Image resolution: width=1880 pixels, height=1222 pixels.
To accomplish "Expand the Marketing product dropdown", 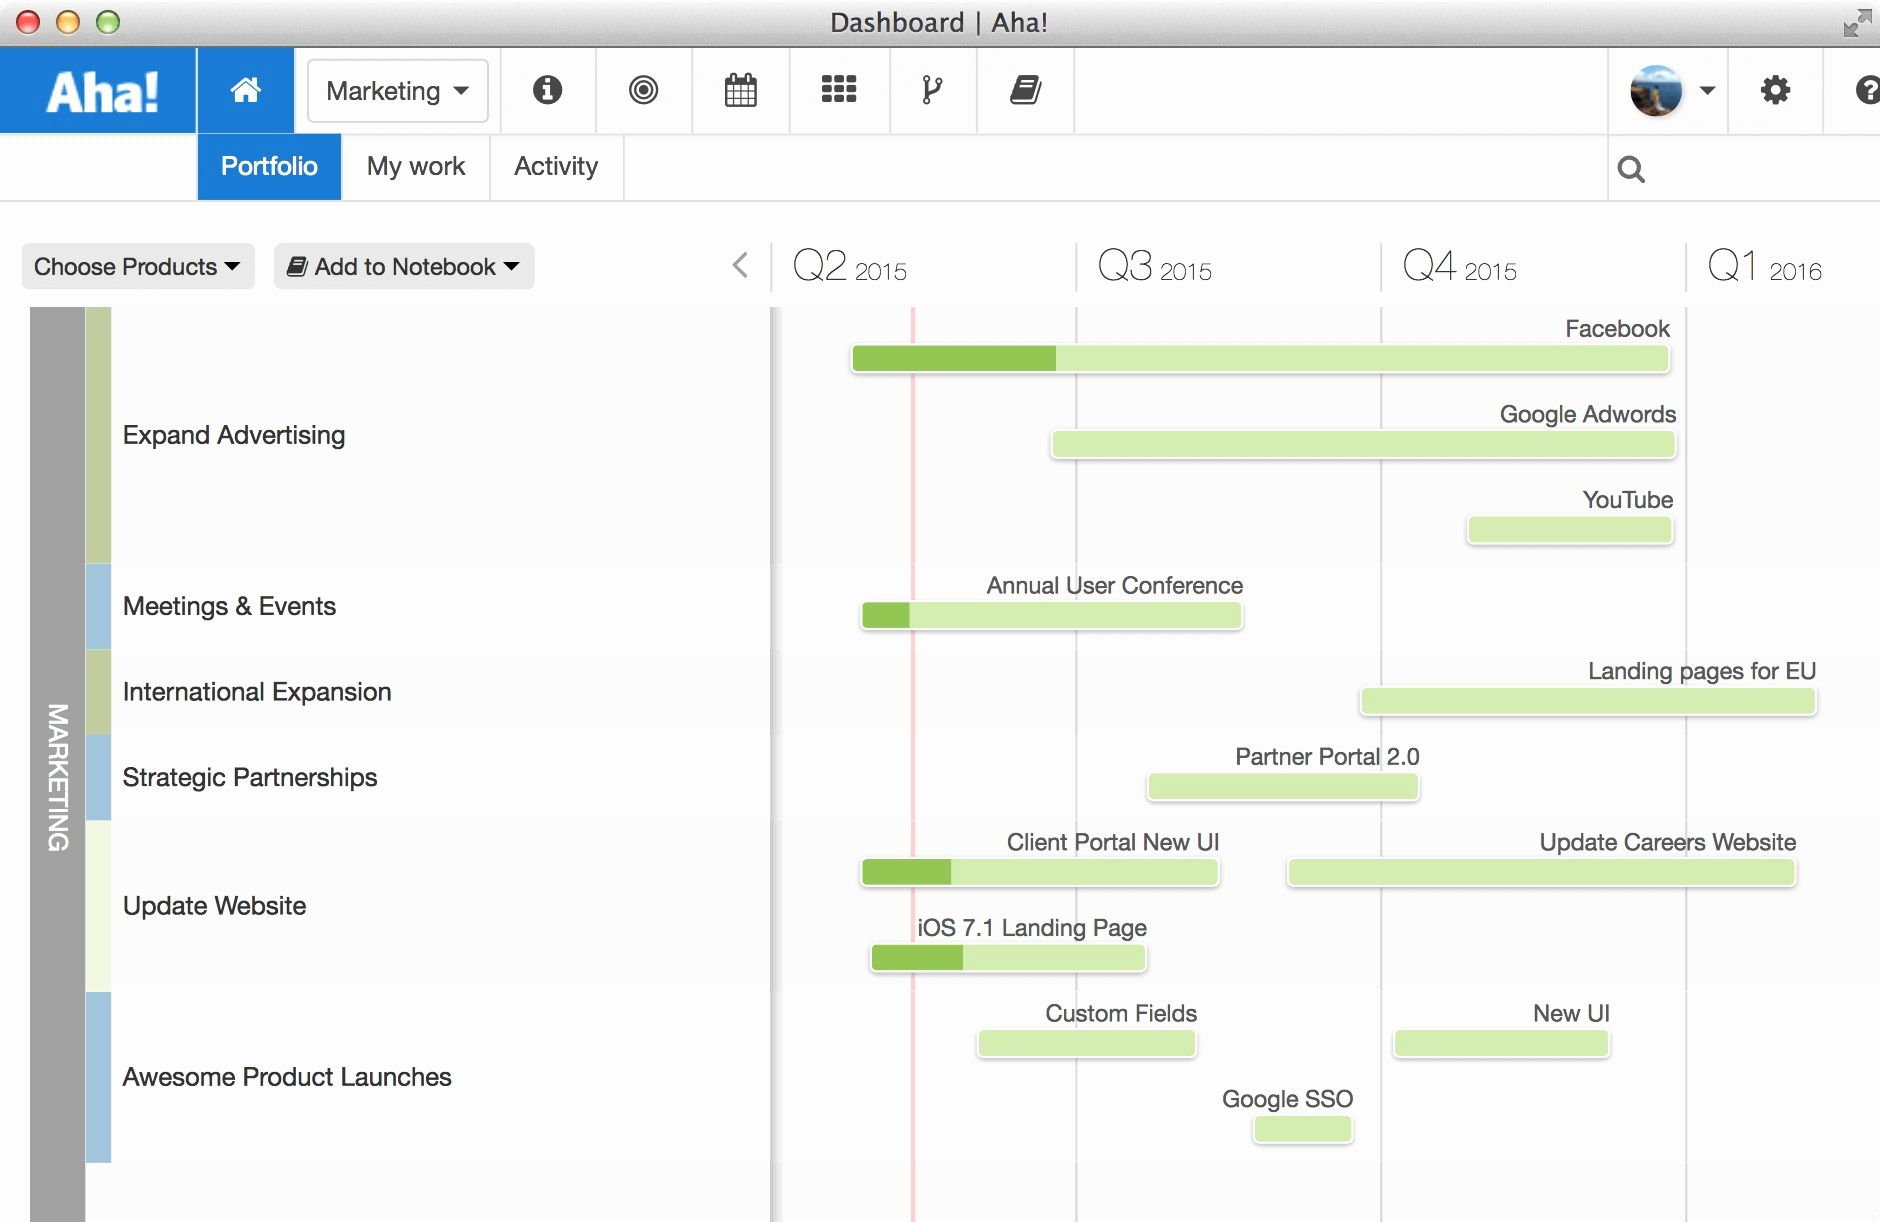I will (397, 91).
